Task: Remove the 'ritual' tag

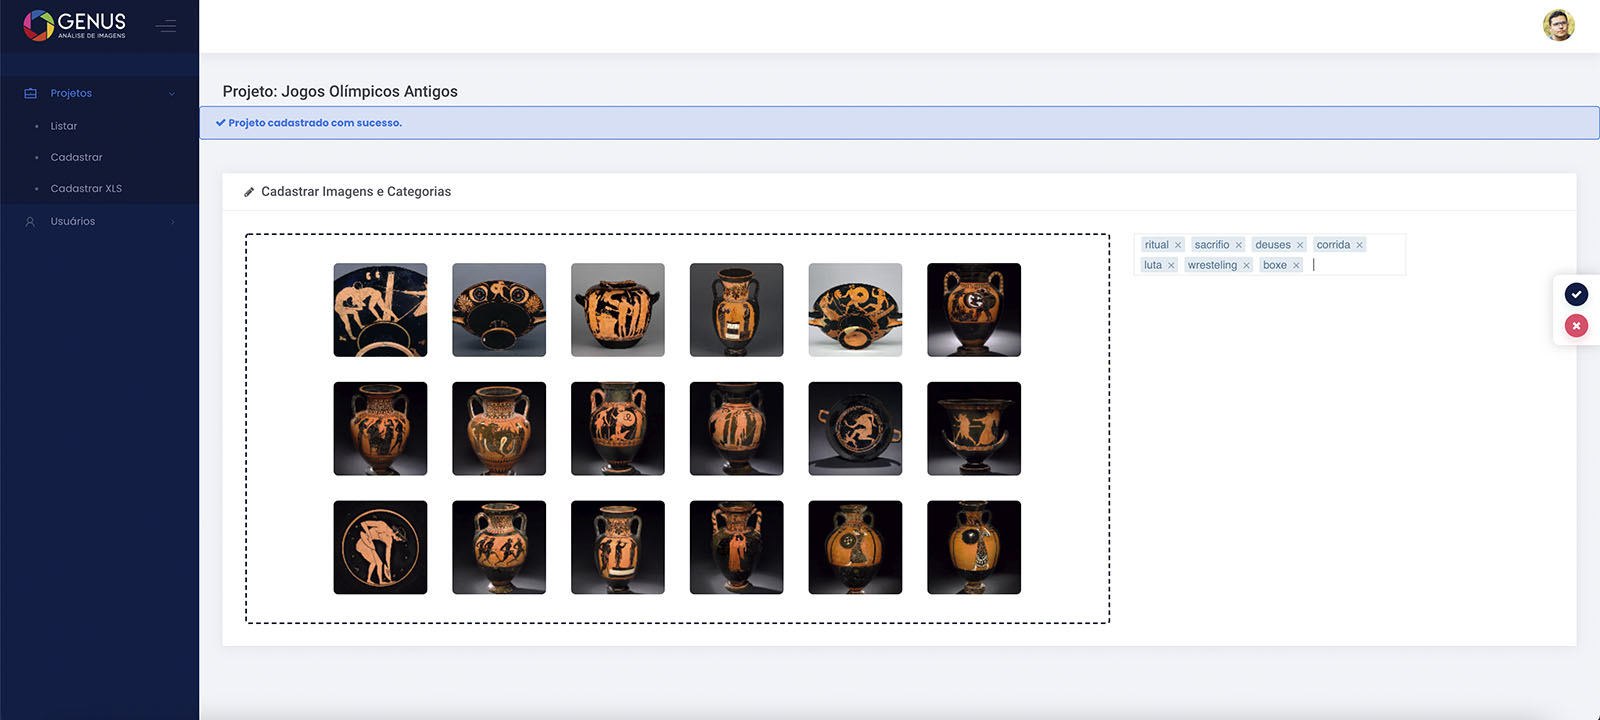Action: point(1178,245)
